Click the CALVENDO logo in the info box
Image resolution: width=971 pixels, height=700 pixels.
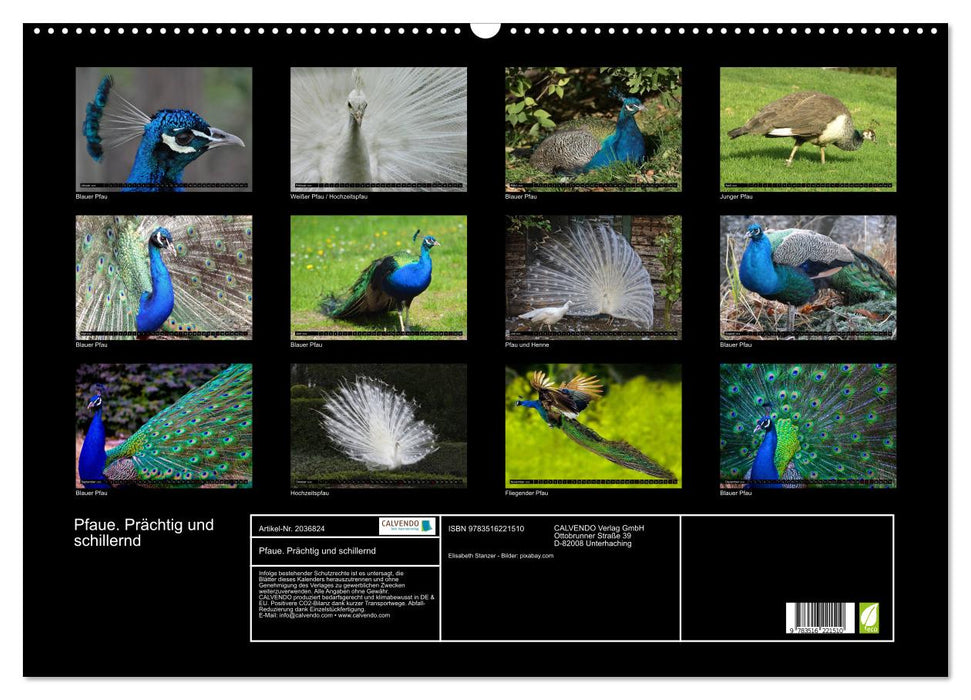coord(407,526)
